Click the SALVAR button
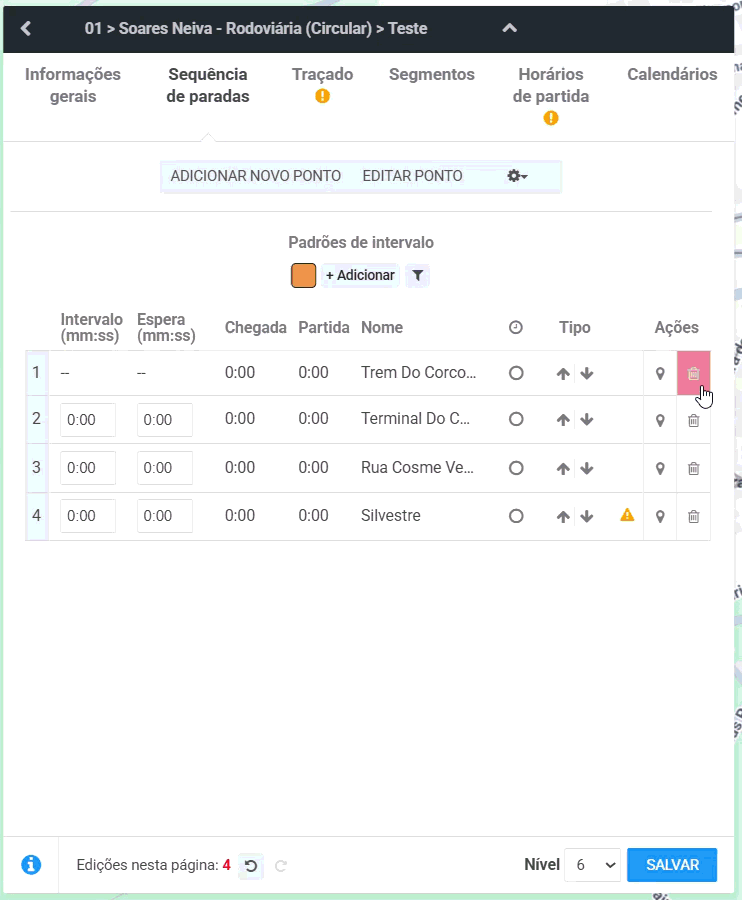This screenshot has height=900, width=742. [672, 865]
